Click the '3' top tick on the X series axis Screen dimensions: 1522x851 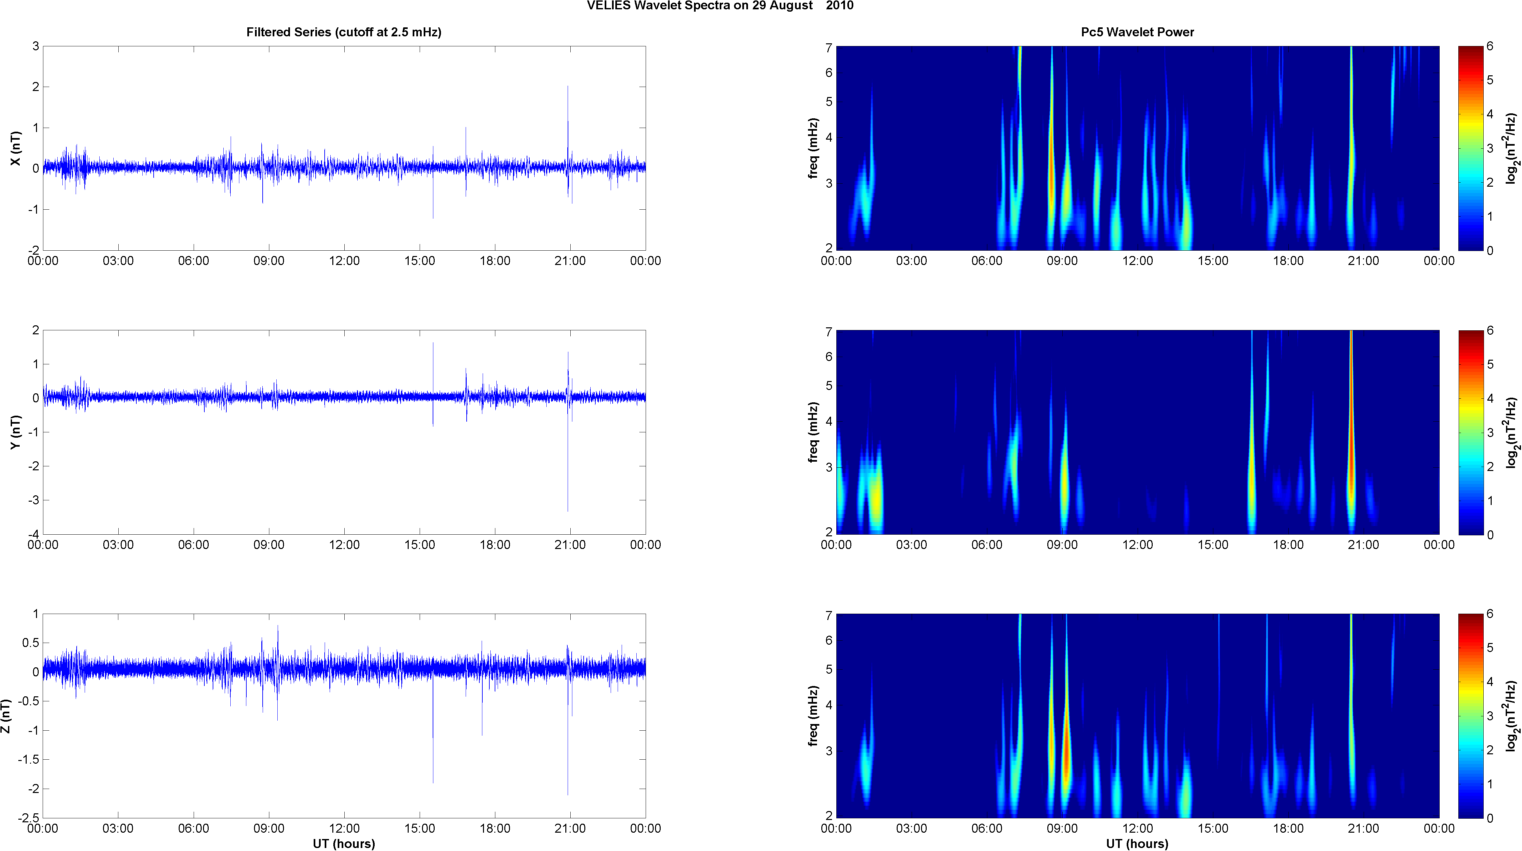[36, 46]
